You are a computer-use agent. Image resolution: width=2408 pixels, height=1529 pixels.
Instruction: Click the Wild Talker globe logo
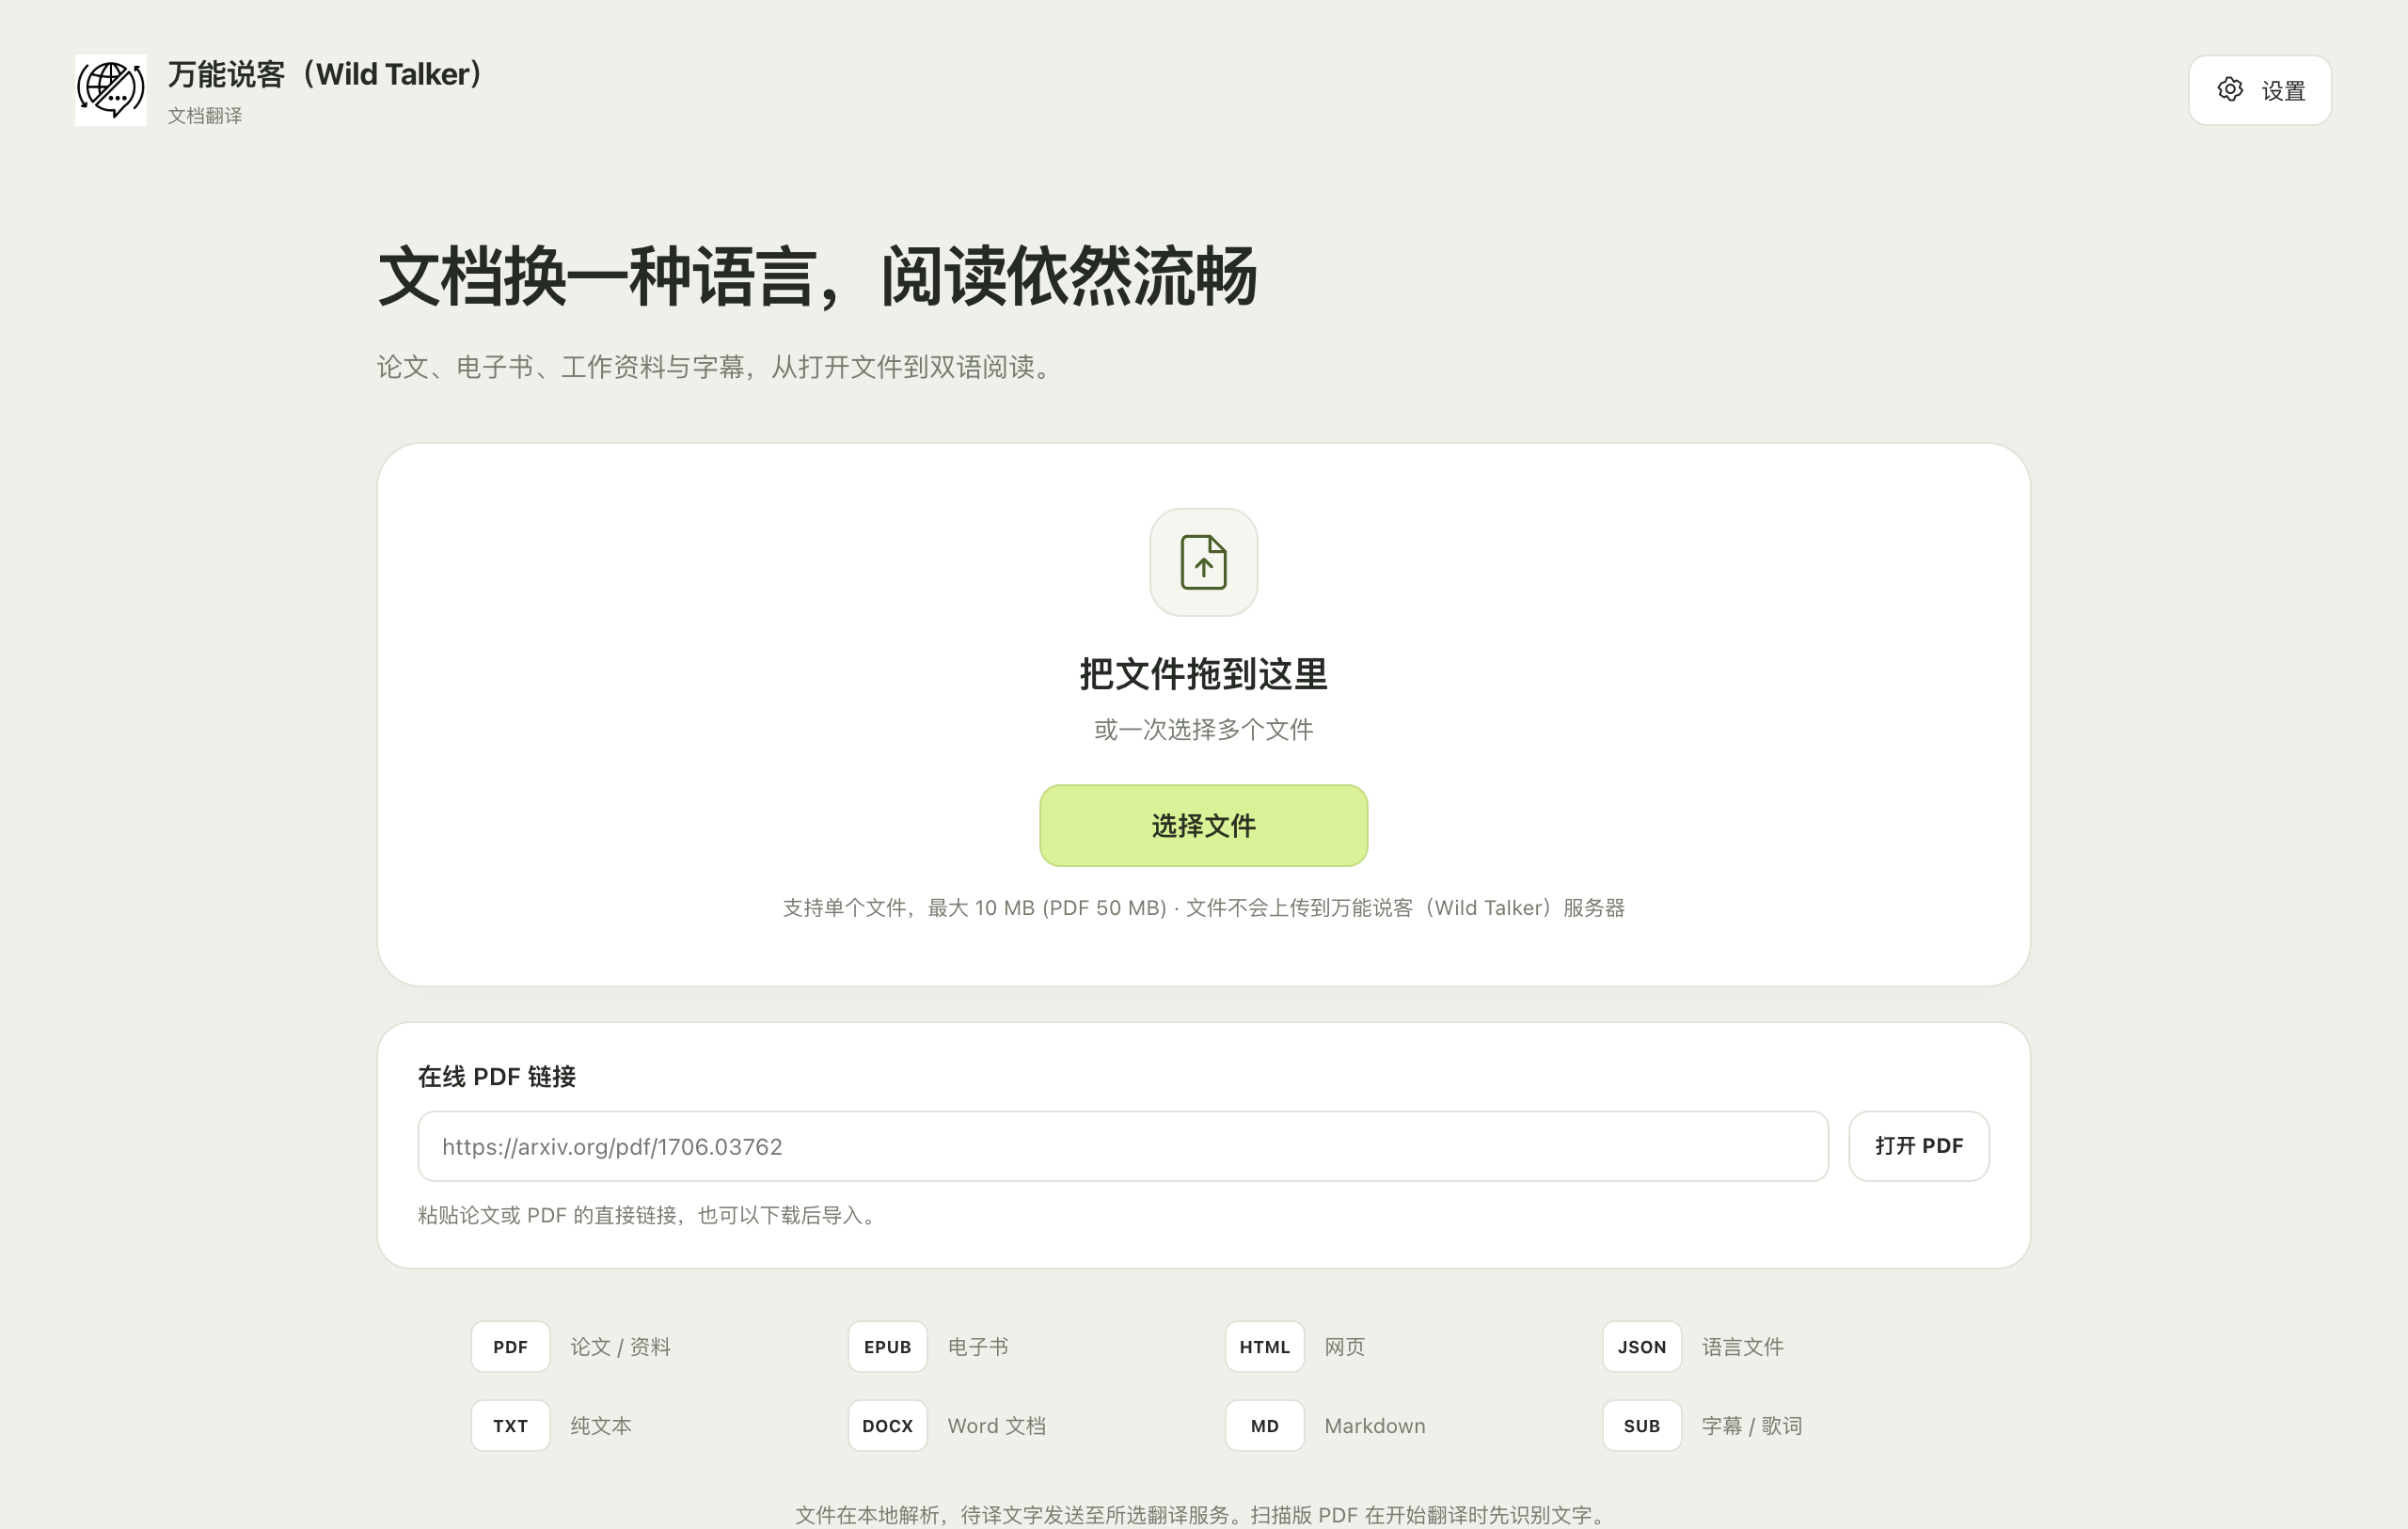(111, 90)
